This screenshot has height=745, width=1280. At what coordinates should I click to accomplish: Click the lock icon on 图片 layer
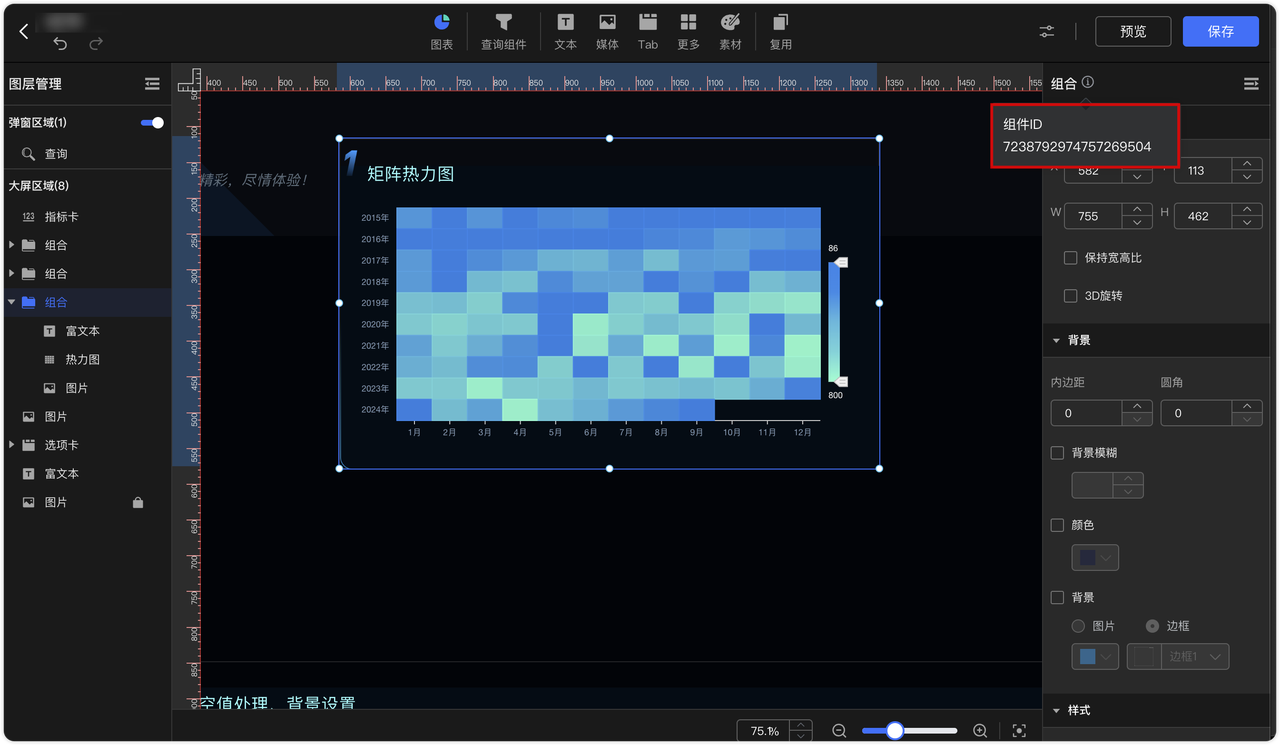pos(138,502)
